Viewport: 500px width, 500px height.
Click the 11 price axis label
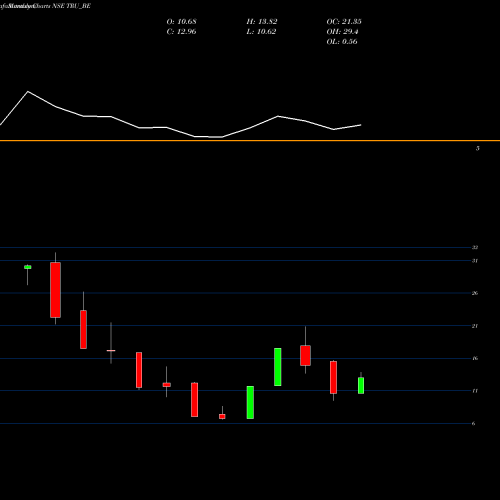[475, 391]
